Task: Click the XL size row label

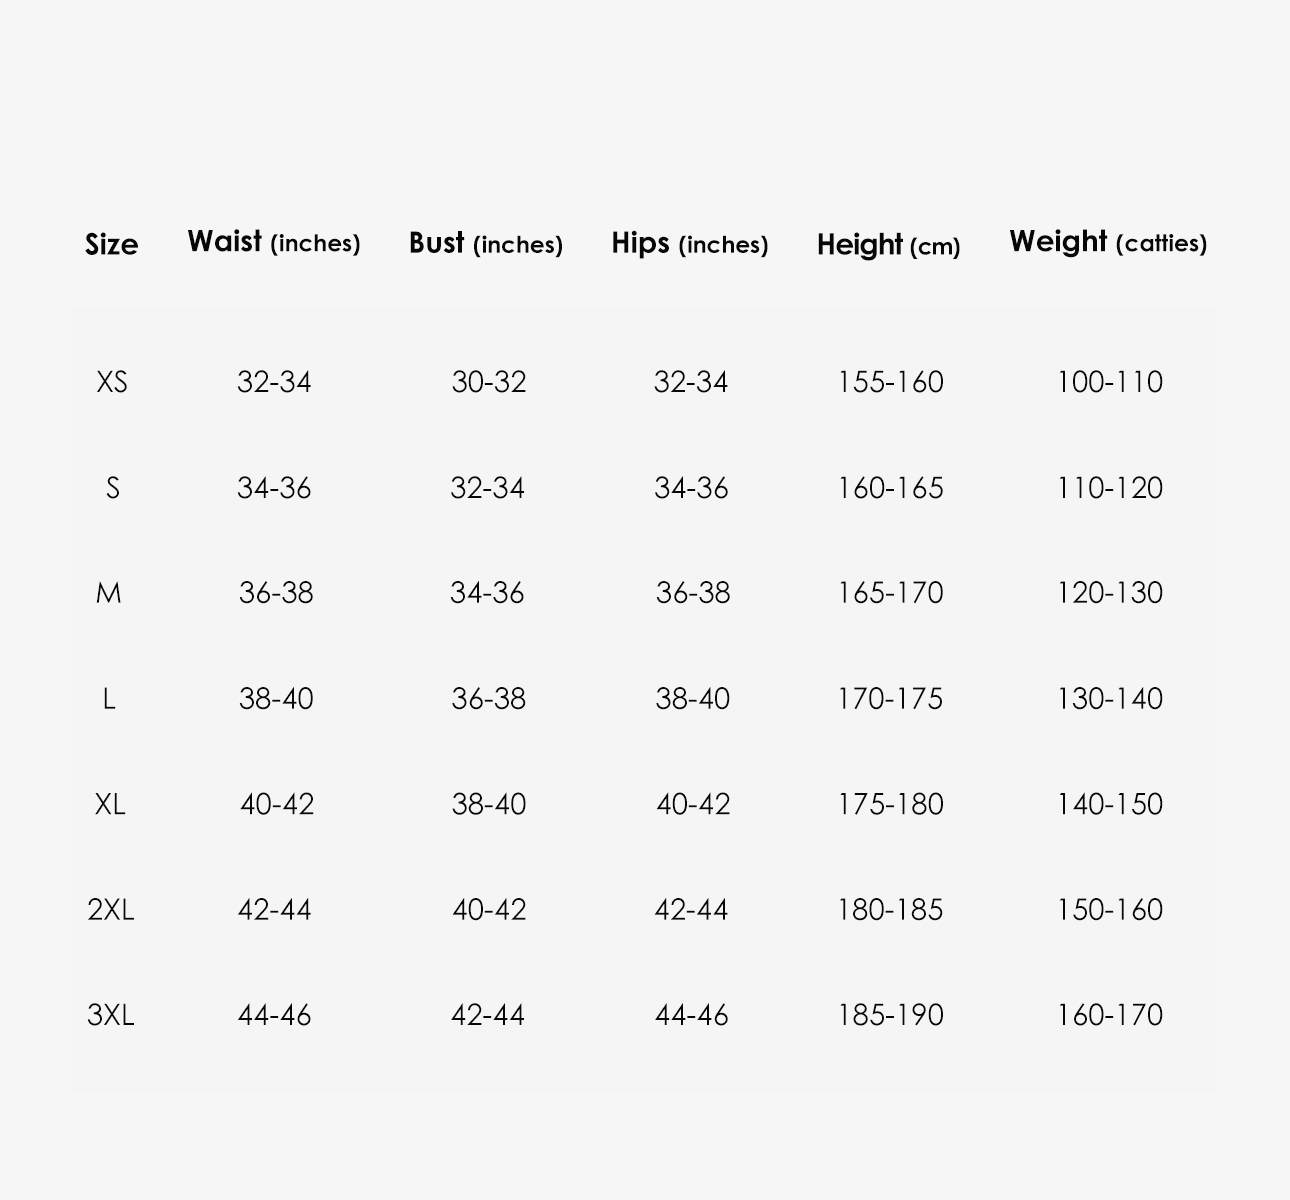Action: click(110, 804)
